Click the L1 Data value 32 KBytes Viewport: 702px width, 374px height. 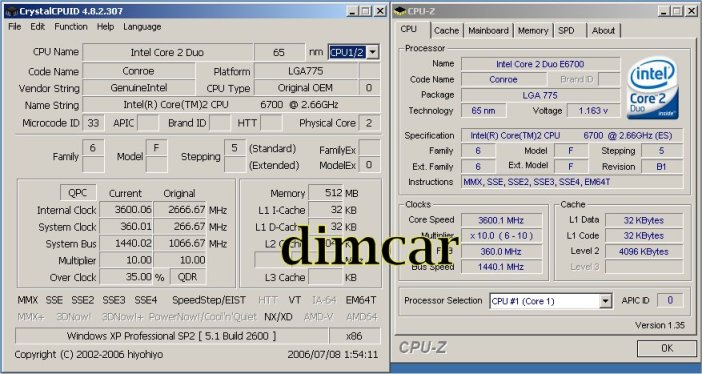(644, 220)
